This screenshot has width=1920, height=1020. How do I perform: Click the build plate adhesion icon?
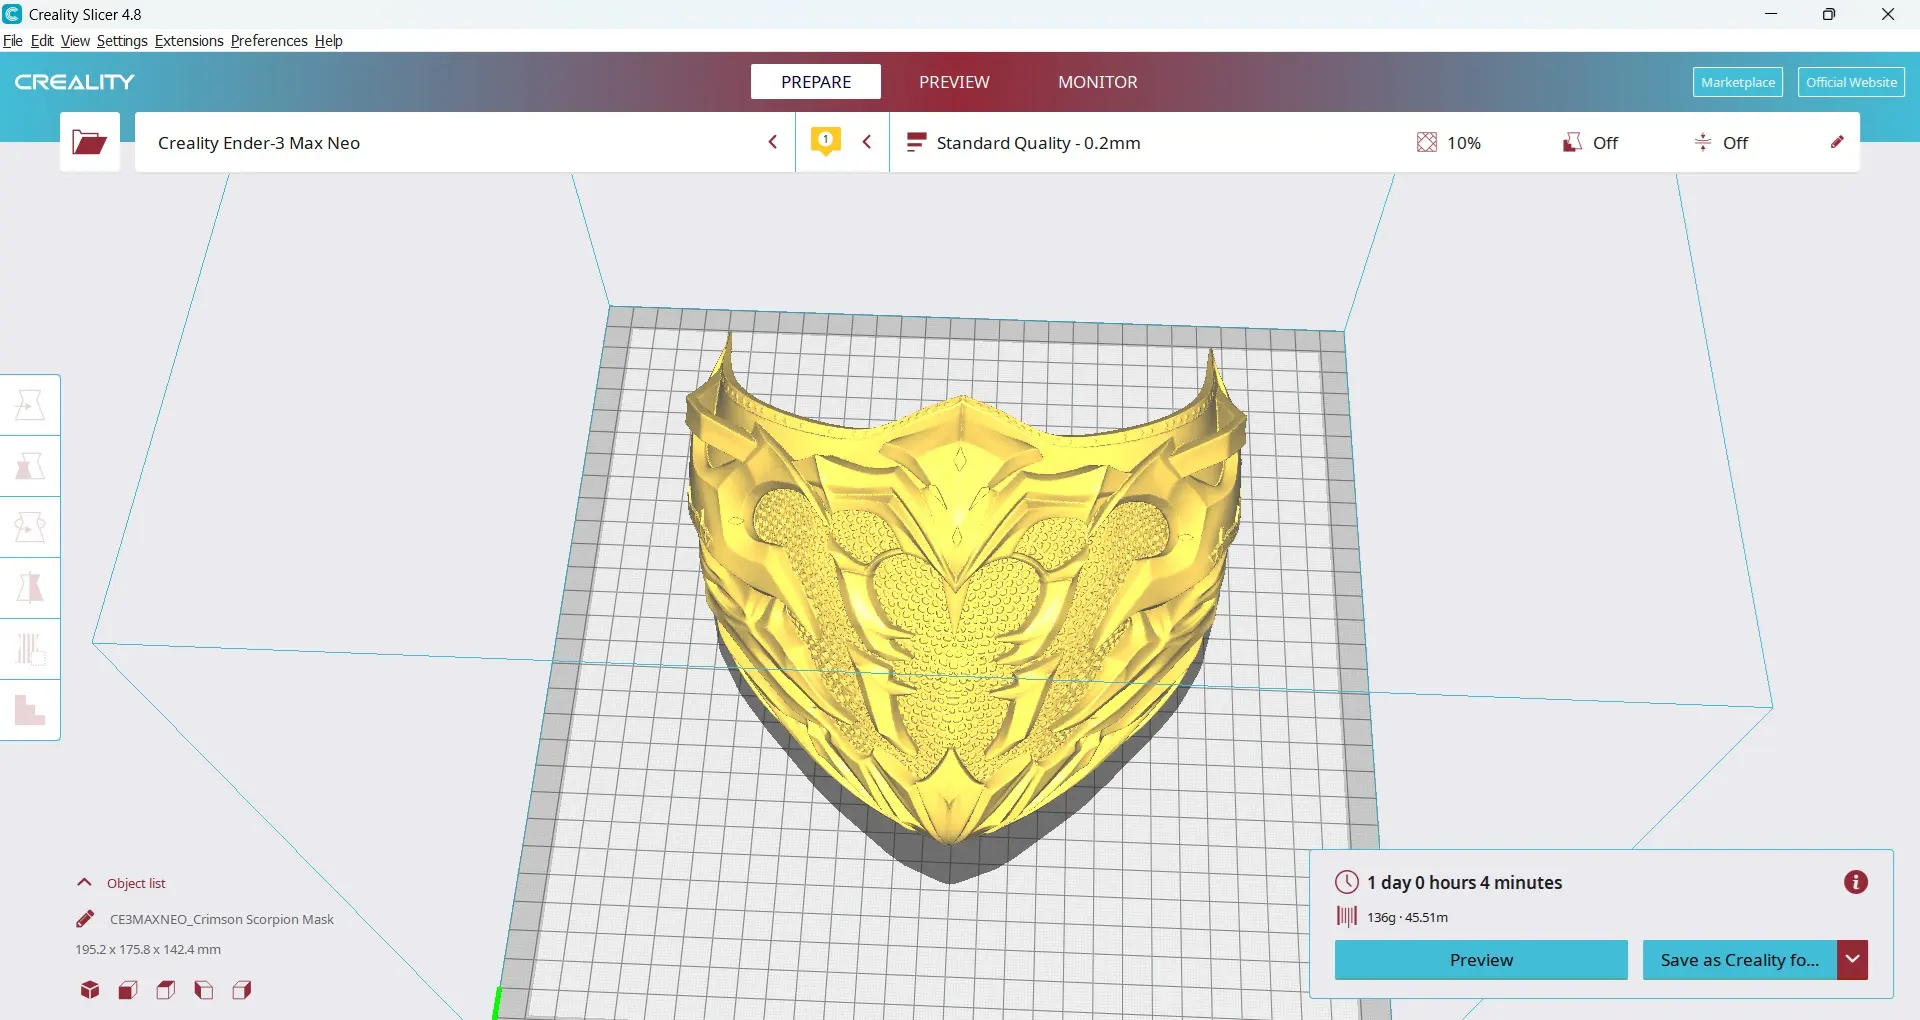click(1703, 143)
